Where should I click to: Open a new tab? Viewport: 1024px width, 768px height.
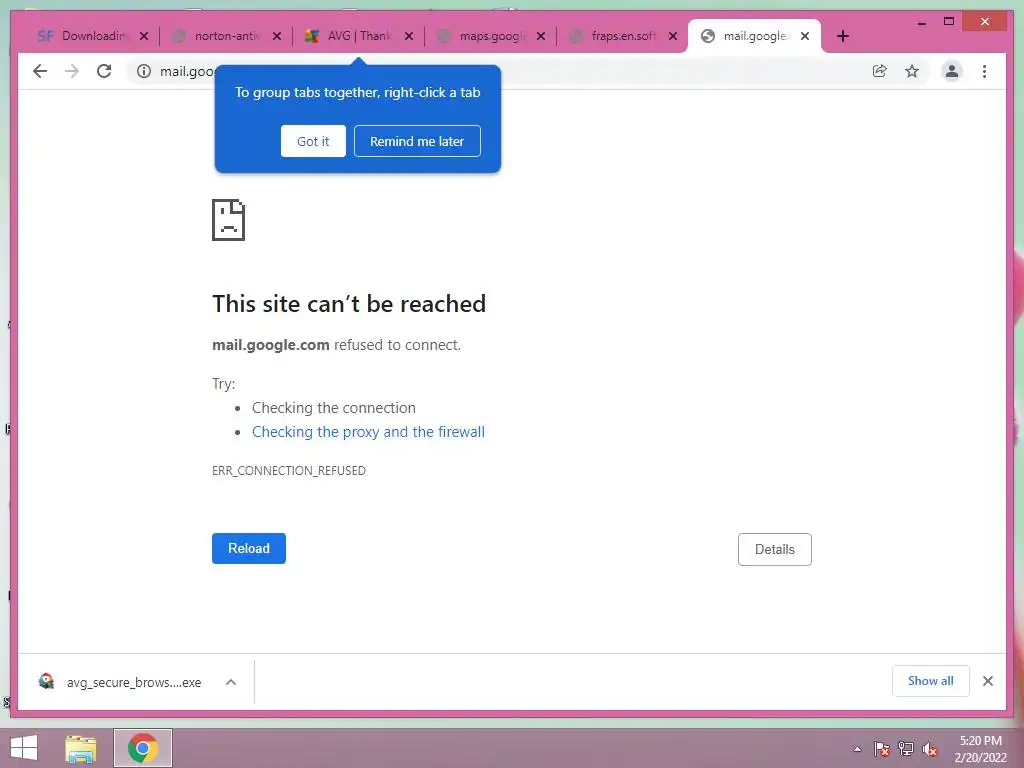(842, 36)
